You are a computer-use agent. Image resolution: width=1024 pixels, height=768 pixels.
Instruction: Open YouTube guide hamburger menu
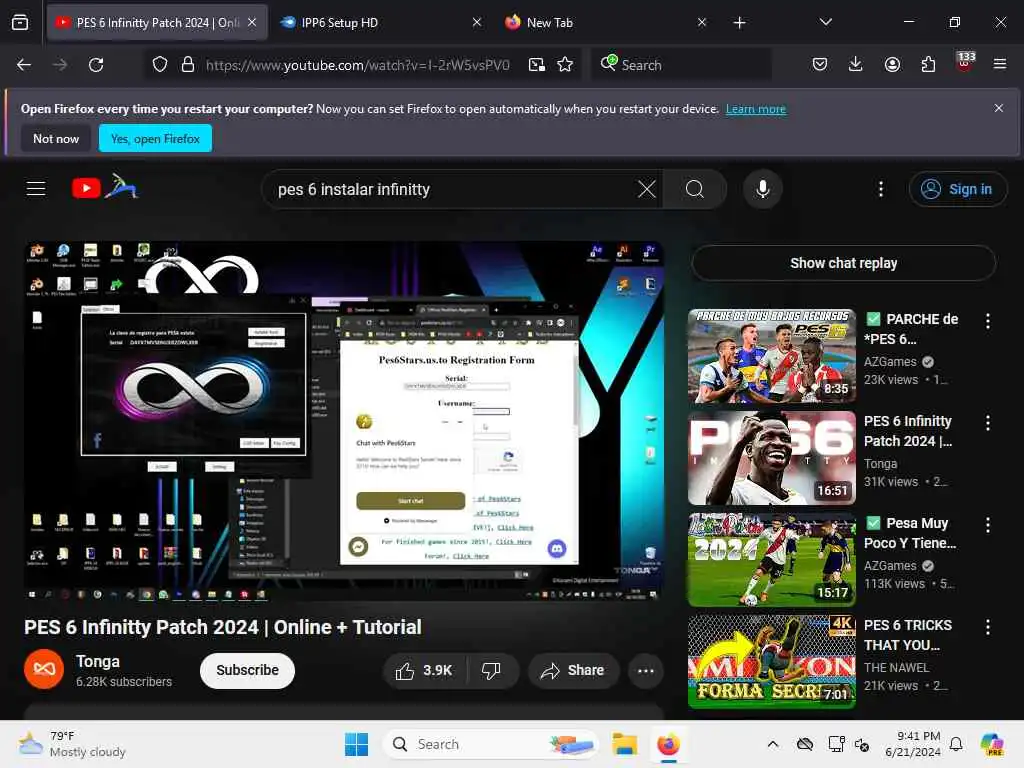coord(36,189)
